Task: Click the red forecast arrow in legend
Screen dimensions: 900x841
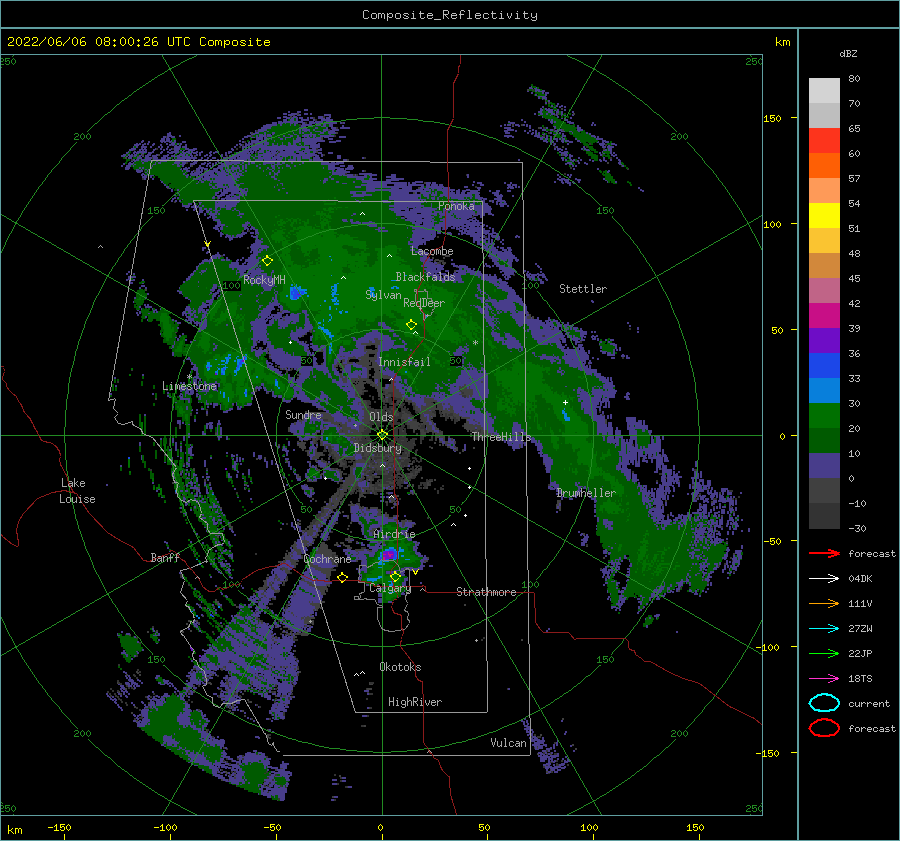Action: point(824,553)
